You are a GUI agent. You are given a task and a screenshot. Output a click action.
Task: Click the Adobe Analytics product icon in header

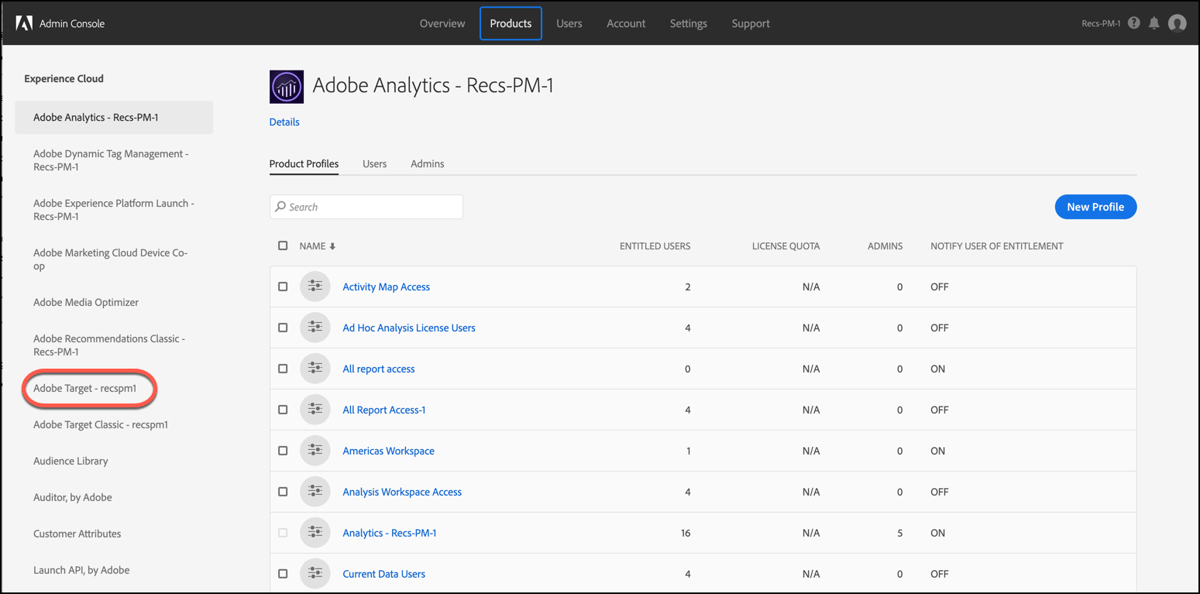point(286,85)
